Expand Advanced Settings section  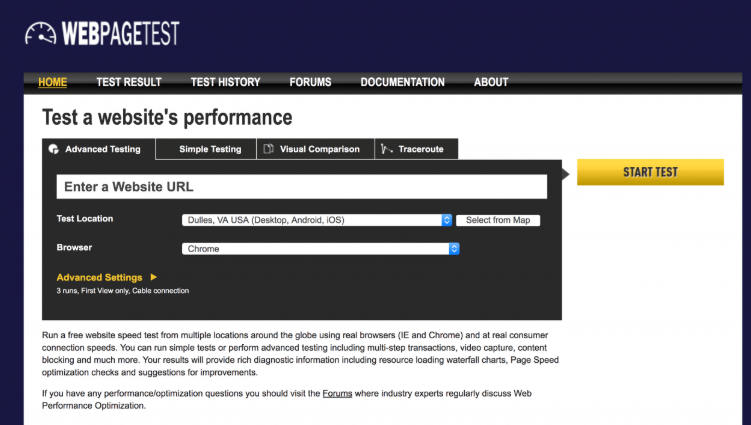point(107,277)
